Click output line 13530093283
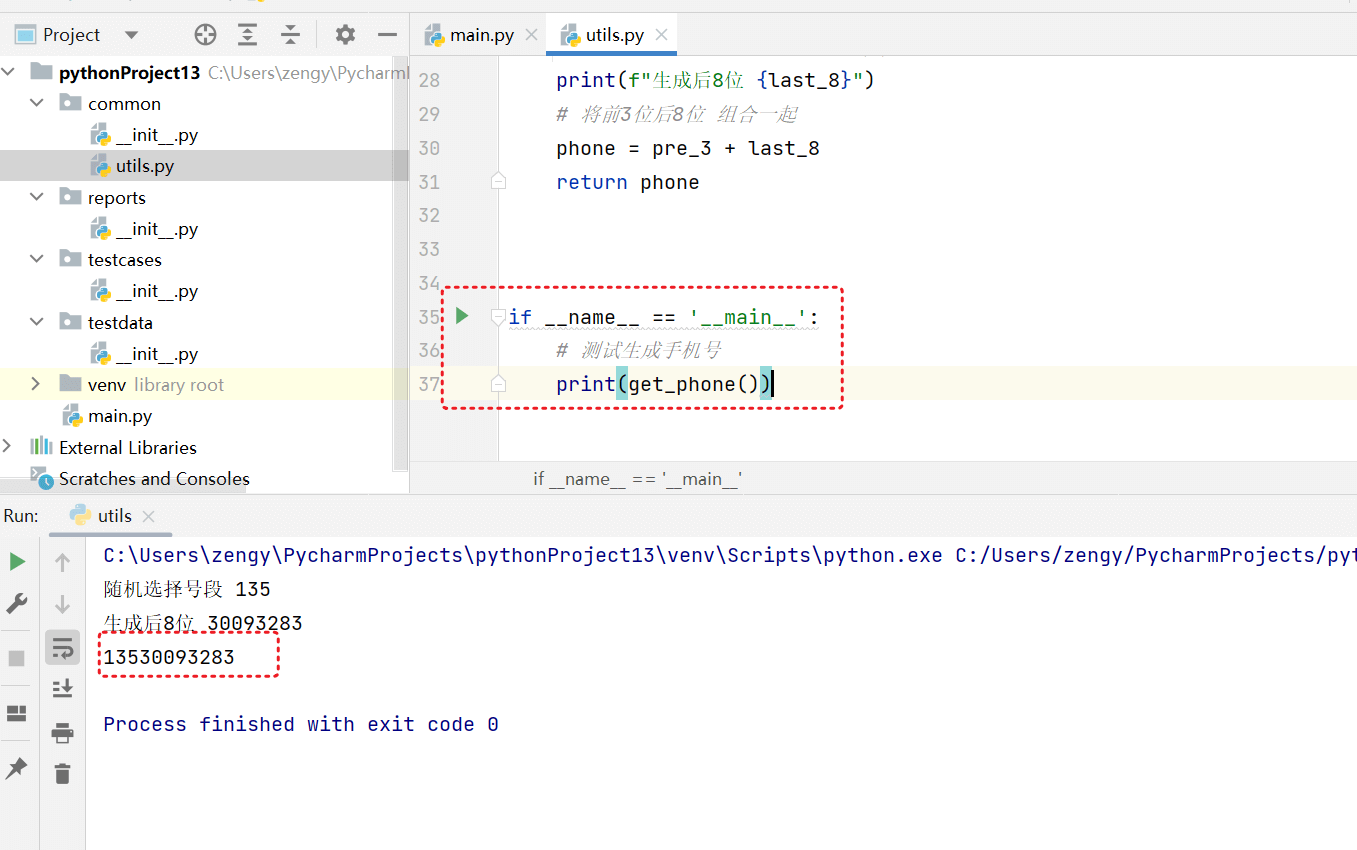 point(169,657)
